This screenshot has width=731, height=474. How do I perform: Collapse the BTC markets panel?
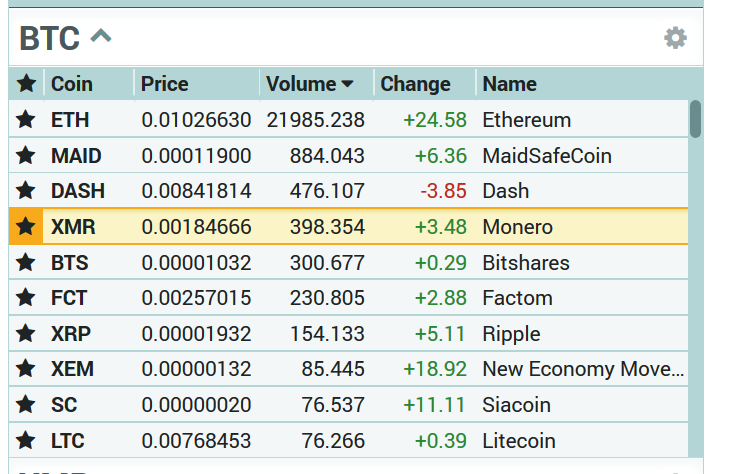pyautogui.click(x=101, y=36)
